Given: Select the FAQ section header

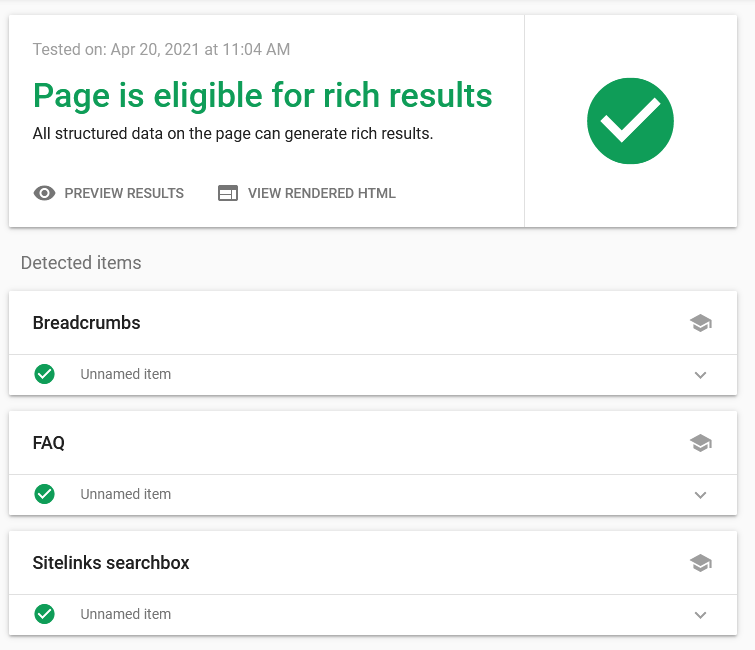Looking at the screenshot, I should 373,442.
